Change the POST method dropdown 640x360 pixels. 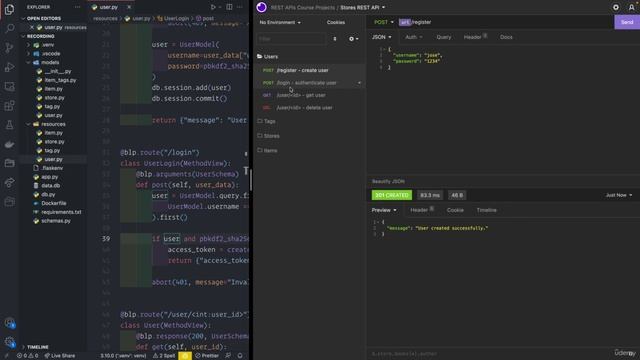[x=384, y=22]
